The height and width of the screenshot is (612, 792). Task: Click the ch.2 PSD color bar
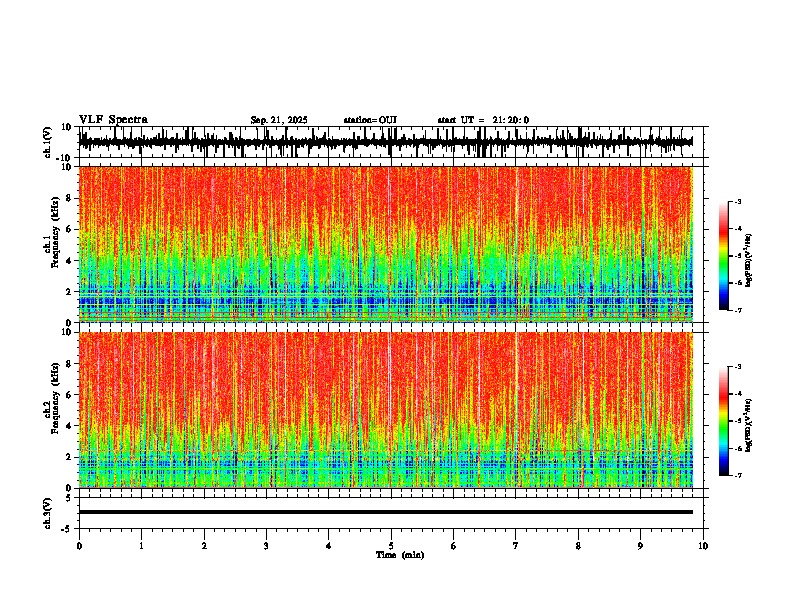[723, 421]
